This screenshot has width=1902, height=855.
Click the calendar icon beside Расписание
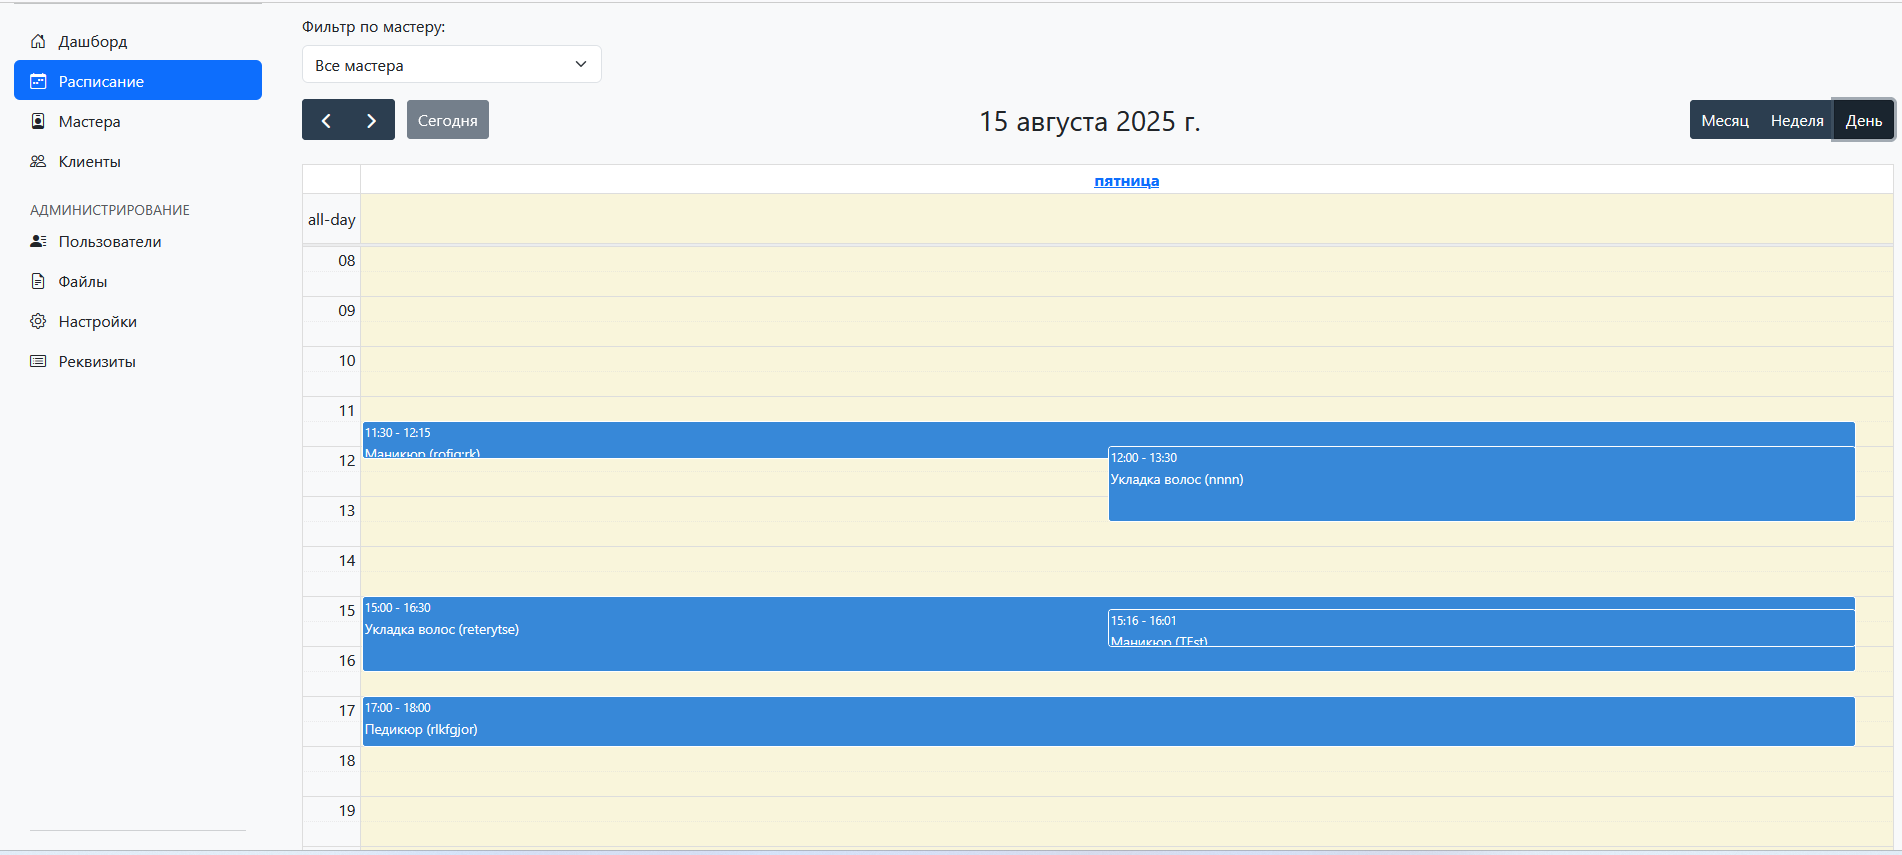click(38, 81)
